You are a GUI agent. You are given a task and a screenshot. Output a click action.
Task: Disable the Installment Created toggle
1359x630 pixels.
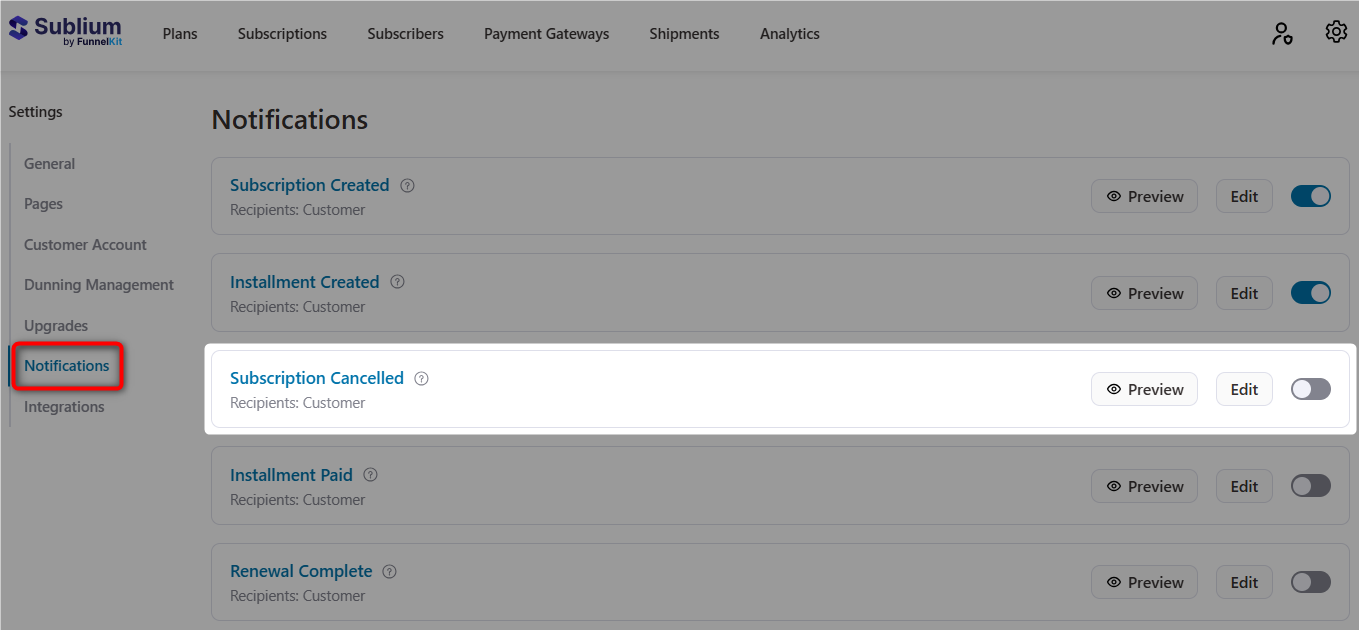(1310, 292)
